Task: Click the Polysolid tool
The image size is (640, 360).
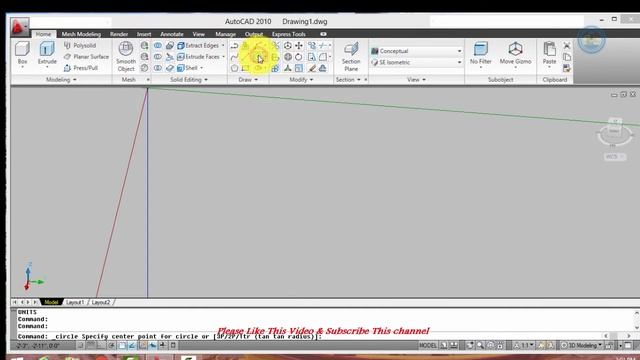Action: pyautogui.click(x=80, y=45)
